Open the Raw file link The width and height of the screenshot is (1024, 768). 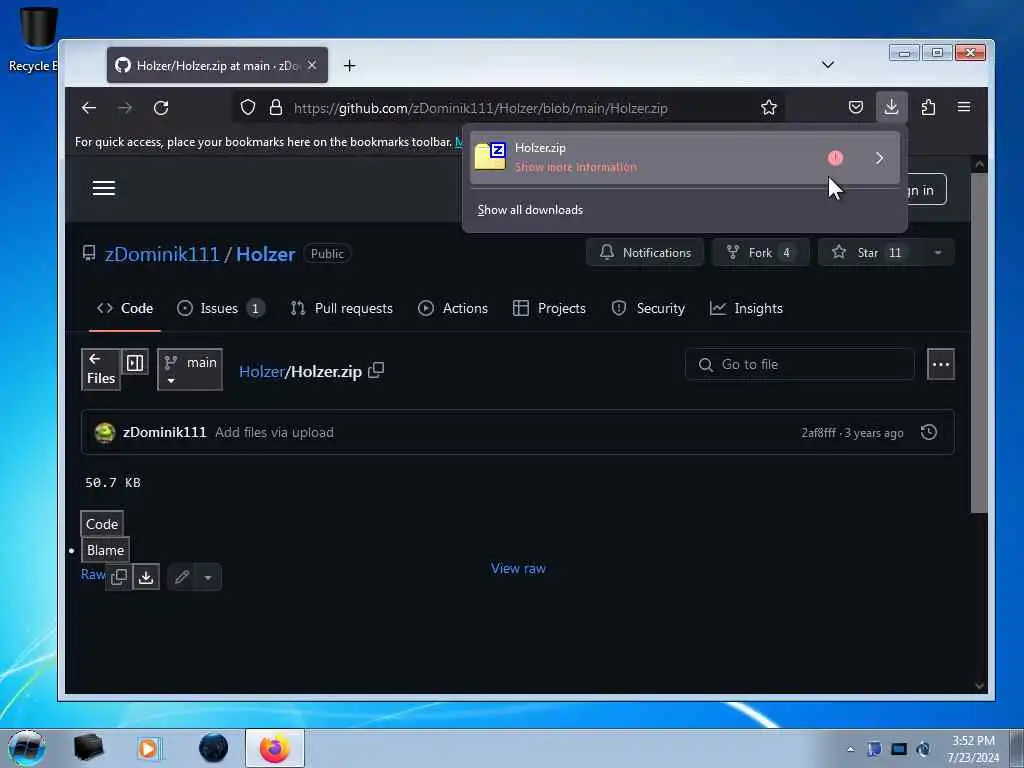pyautogui.click(x=93, y=575)
